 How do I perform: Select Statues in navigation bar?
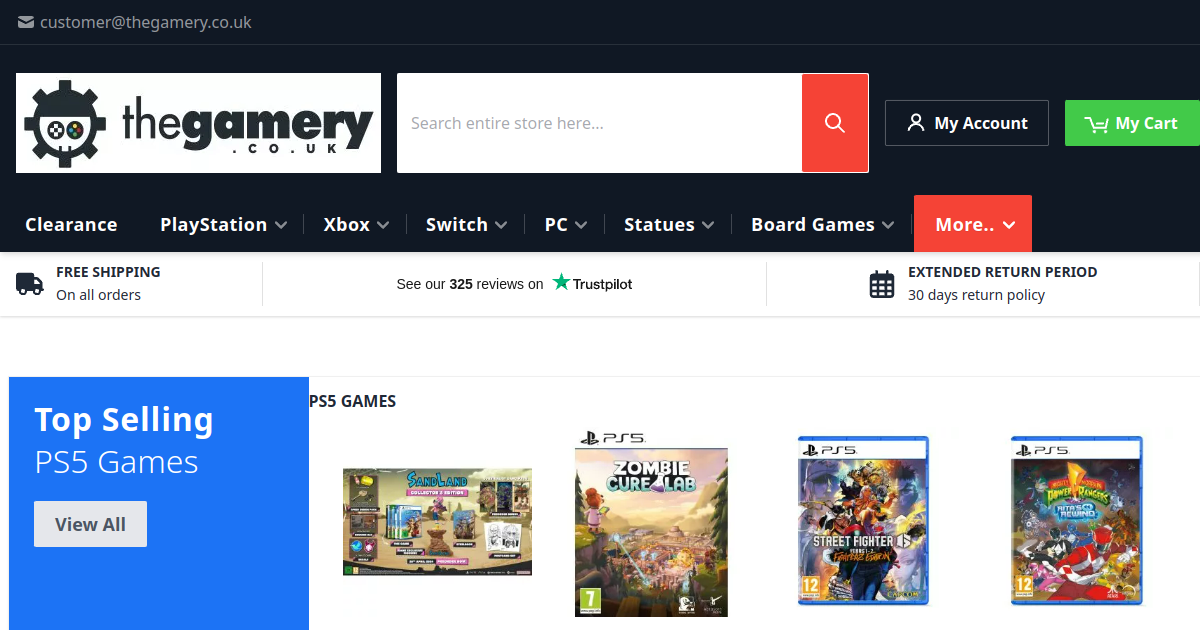point(659,224)
